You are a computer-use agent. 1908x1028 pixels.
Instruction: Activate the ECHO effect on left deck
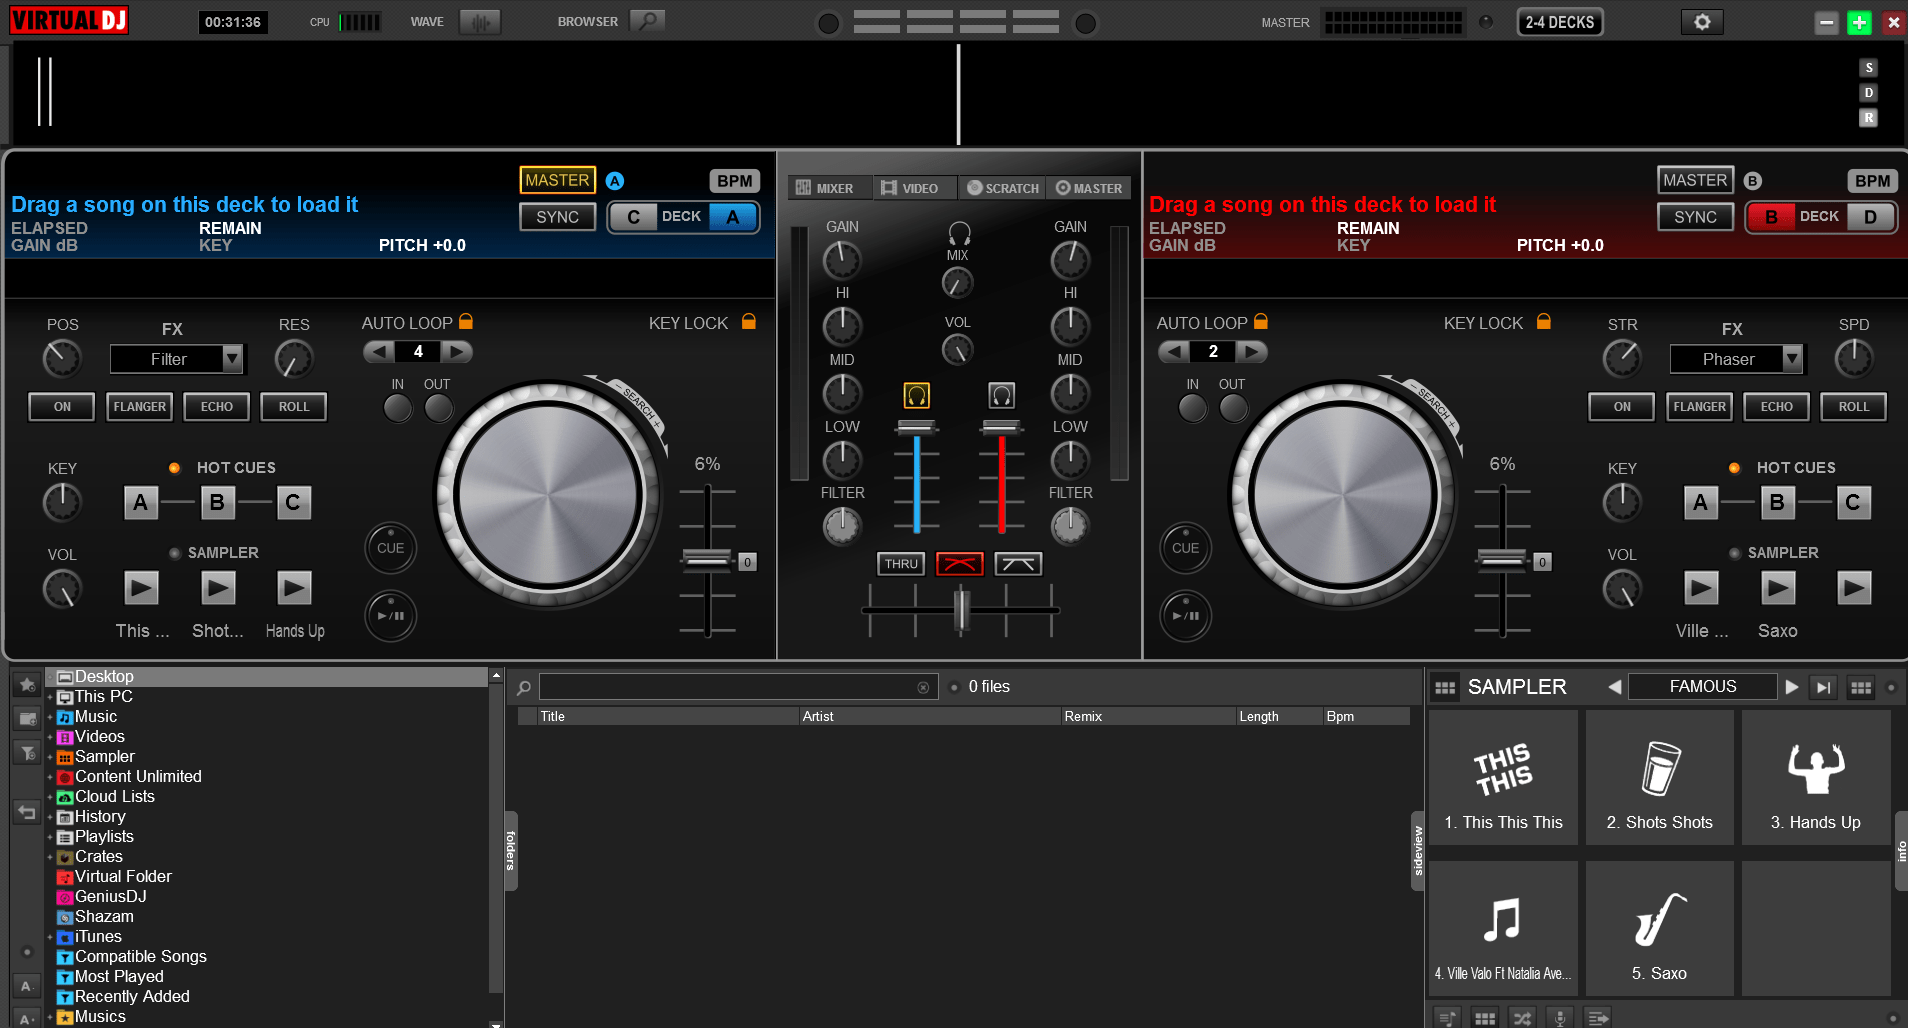click(x=216, y=406)
